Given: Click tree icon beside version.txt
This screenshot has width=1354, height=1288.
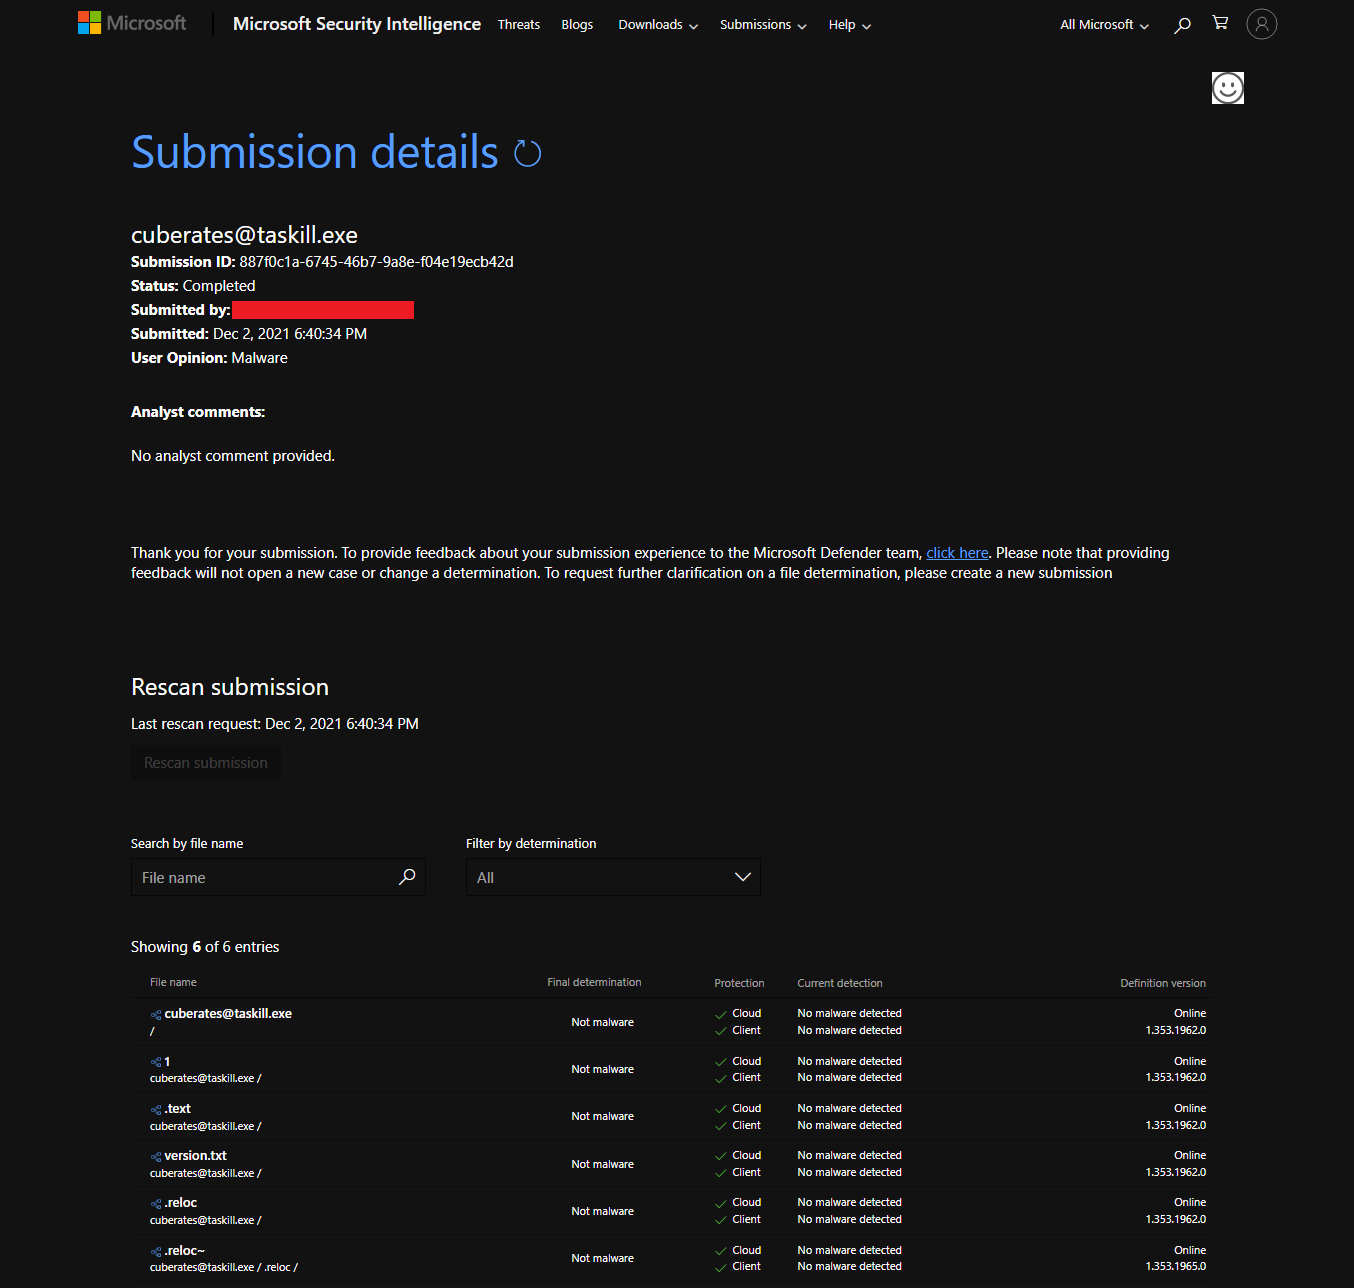Looking at the screenshot, I should pyautogui.click(x=156, y=1157).
